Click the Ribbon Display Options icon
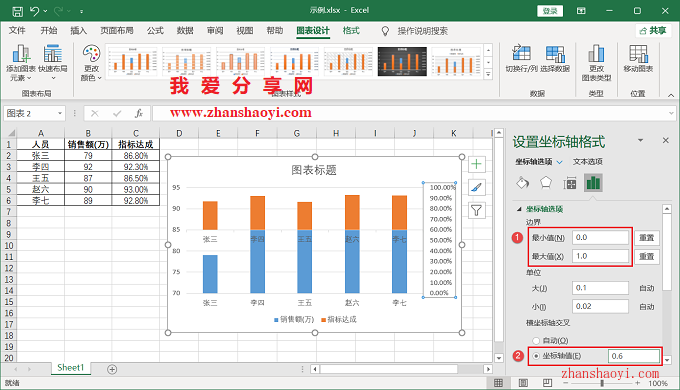 pyautogui.click(x=581, y=11)
